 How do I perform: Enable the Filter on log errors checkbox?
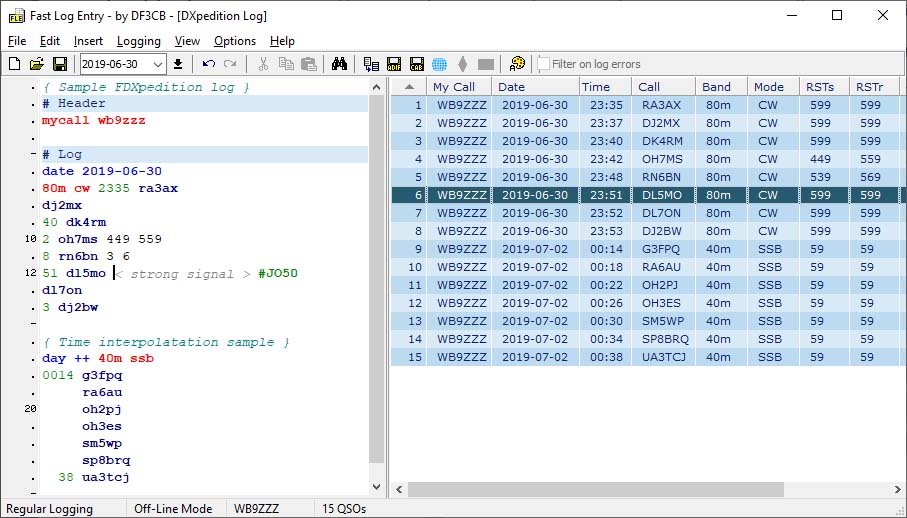click(543, 64)
